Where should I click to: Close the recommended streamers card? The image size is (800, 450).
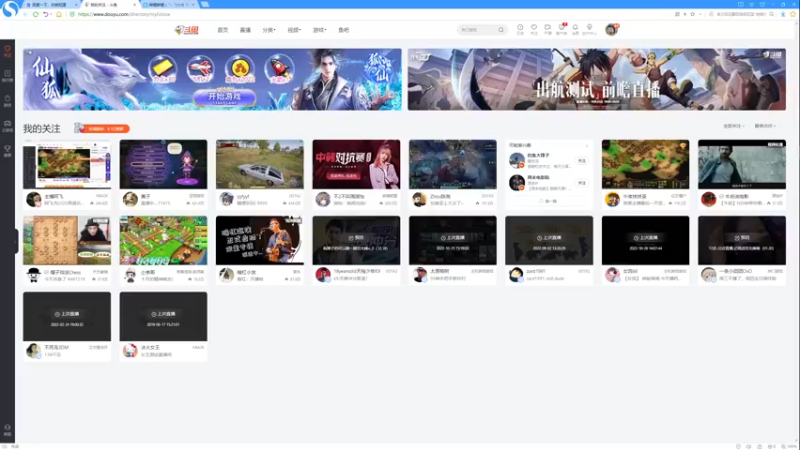(x=587, y=145)
